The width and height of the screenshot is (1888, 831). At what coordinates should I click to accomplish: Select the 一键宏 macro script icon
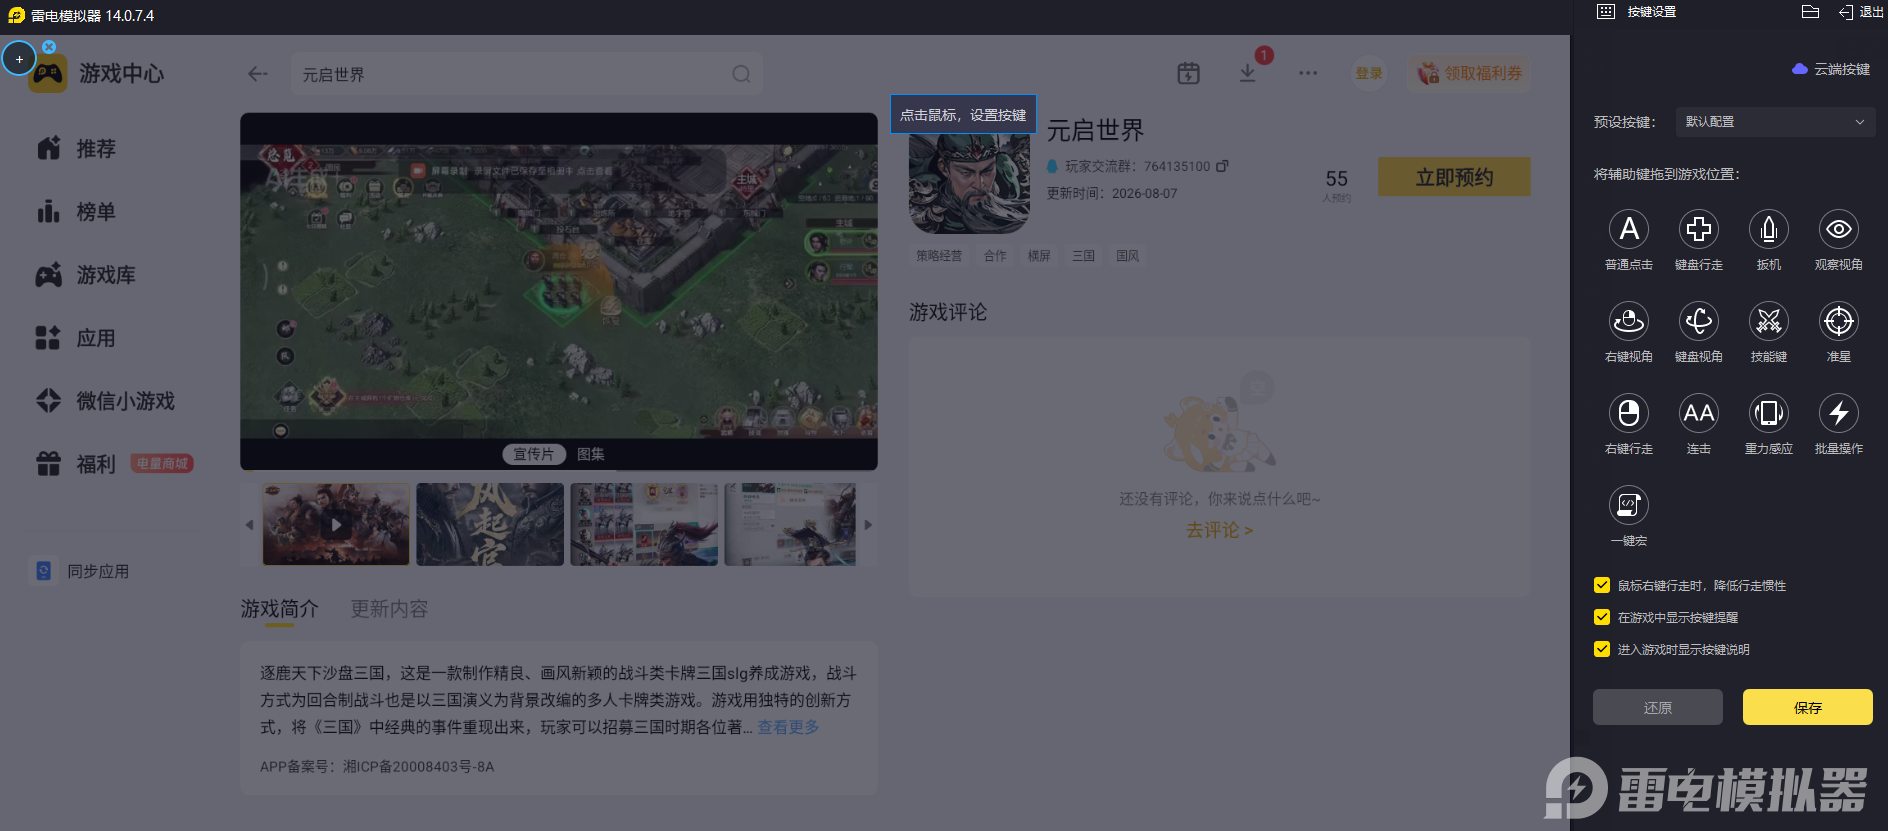1629,505
